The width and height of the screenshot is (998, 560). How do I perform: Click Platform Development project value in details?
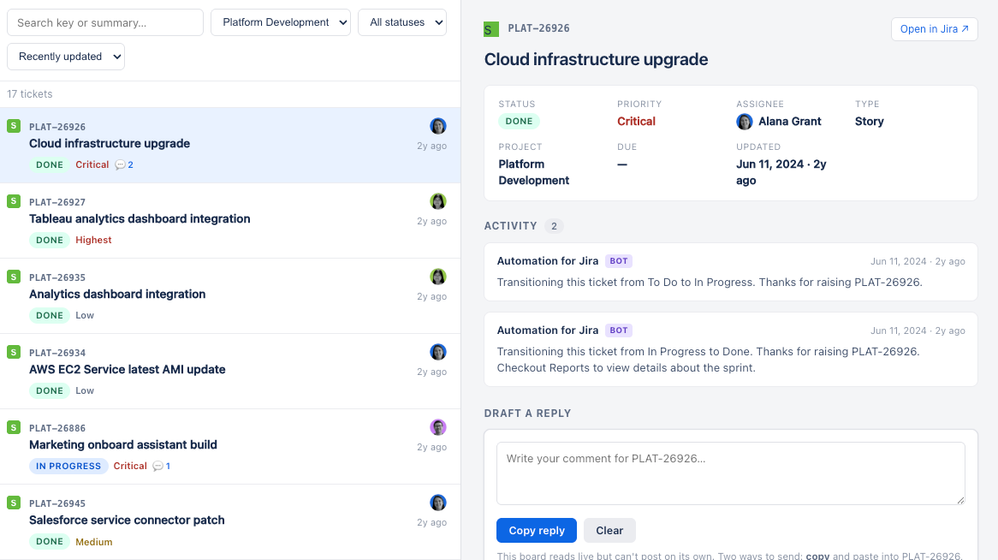point(533,172)
